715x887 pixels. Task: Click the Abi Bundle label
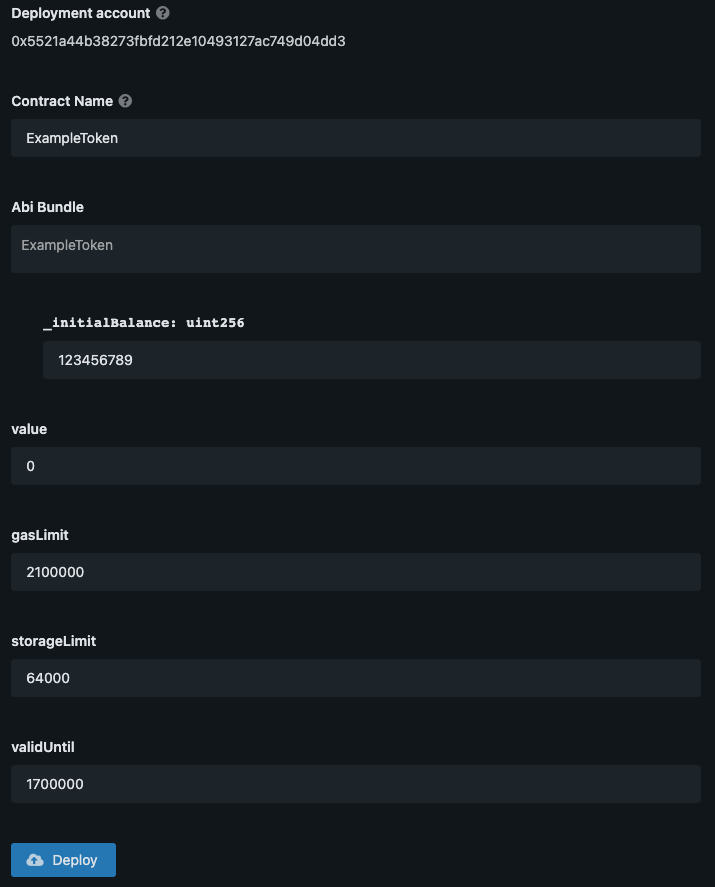click(48, 207)
